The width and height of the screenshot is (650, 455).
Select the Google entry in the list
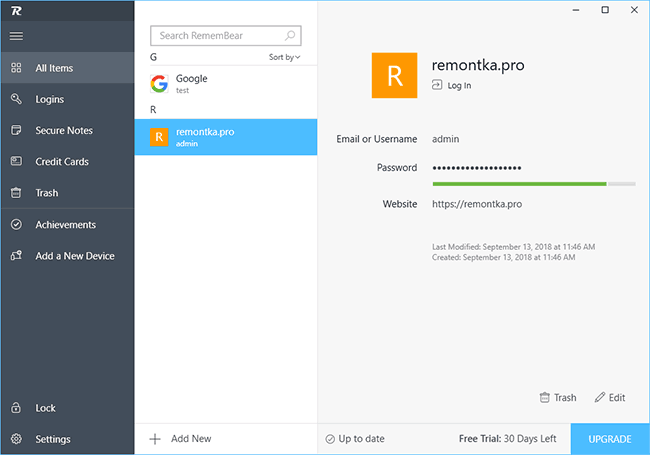click(x=226, y=84)
